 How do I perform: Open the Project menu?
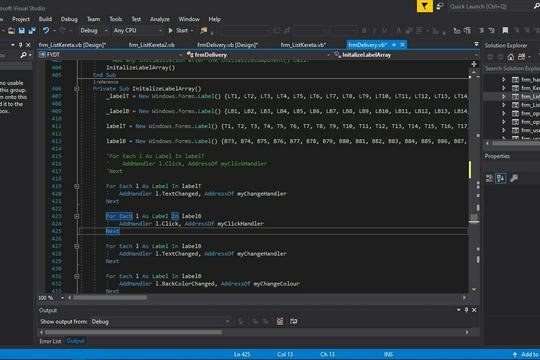[21, 19]
